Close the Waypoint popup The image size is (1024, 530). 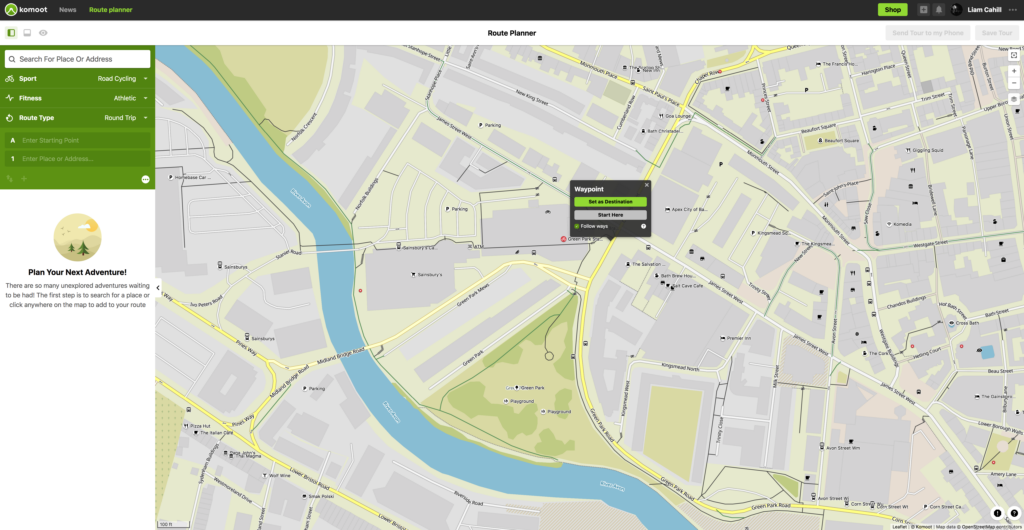click(647, 185)
